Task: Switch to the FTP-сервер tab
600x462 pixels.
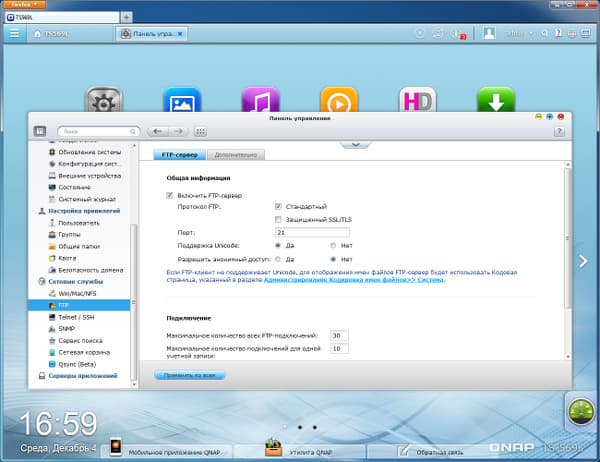Action: (179, 155)
